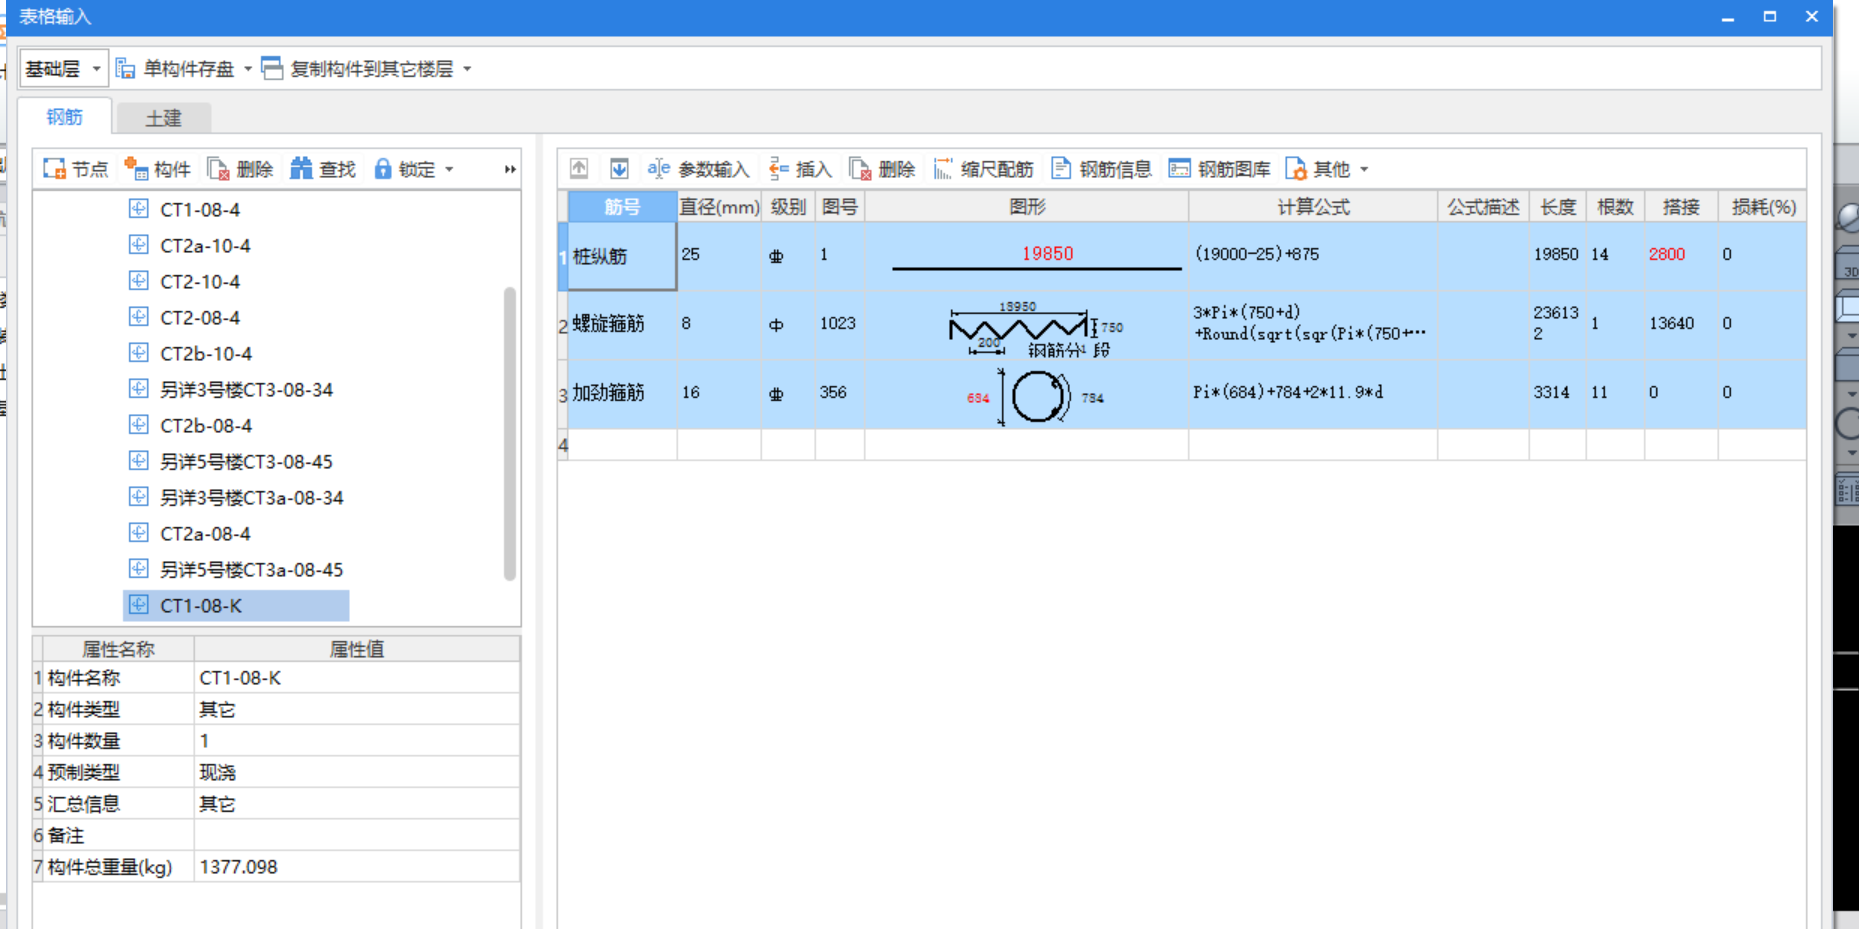Open 缩尺配筋 tool
The image size is (1859, 929).
point(983,169)
